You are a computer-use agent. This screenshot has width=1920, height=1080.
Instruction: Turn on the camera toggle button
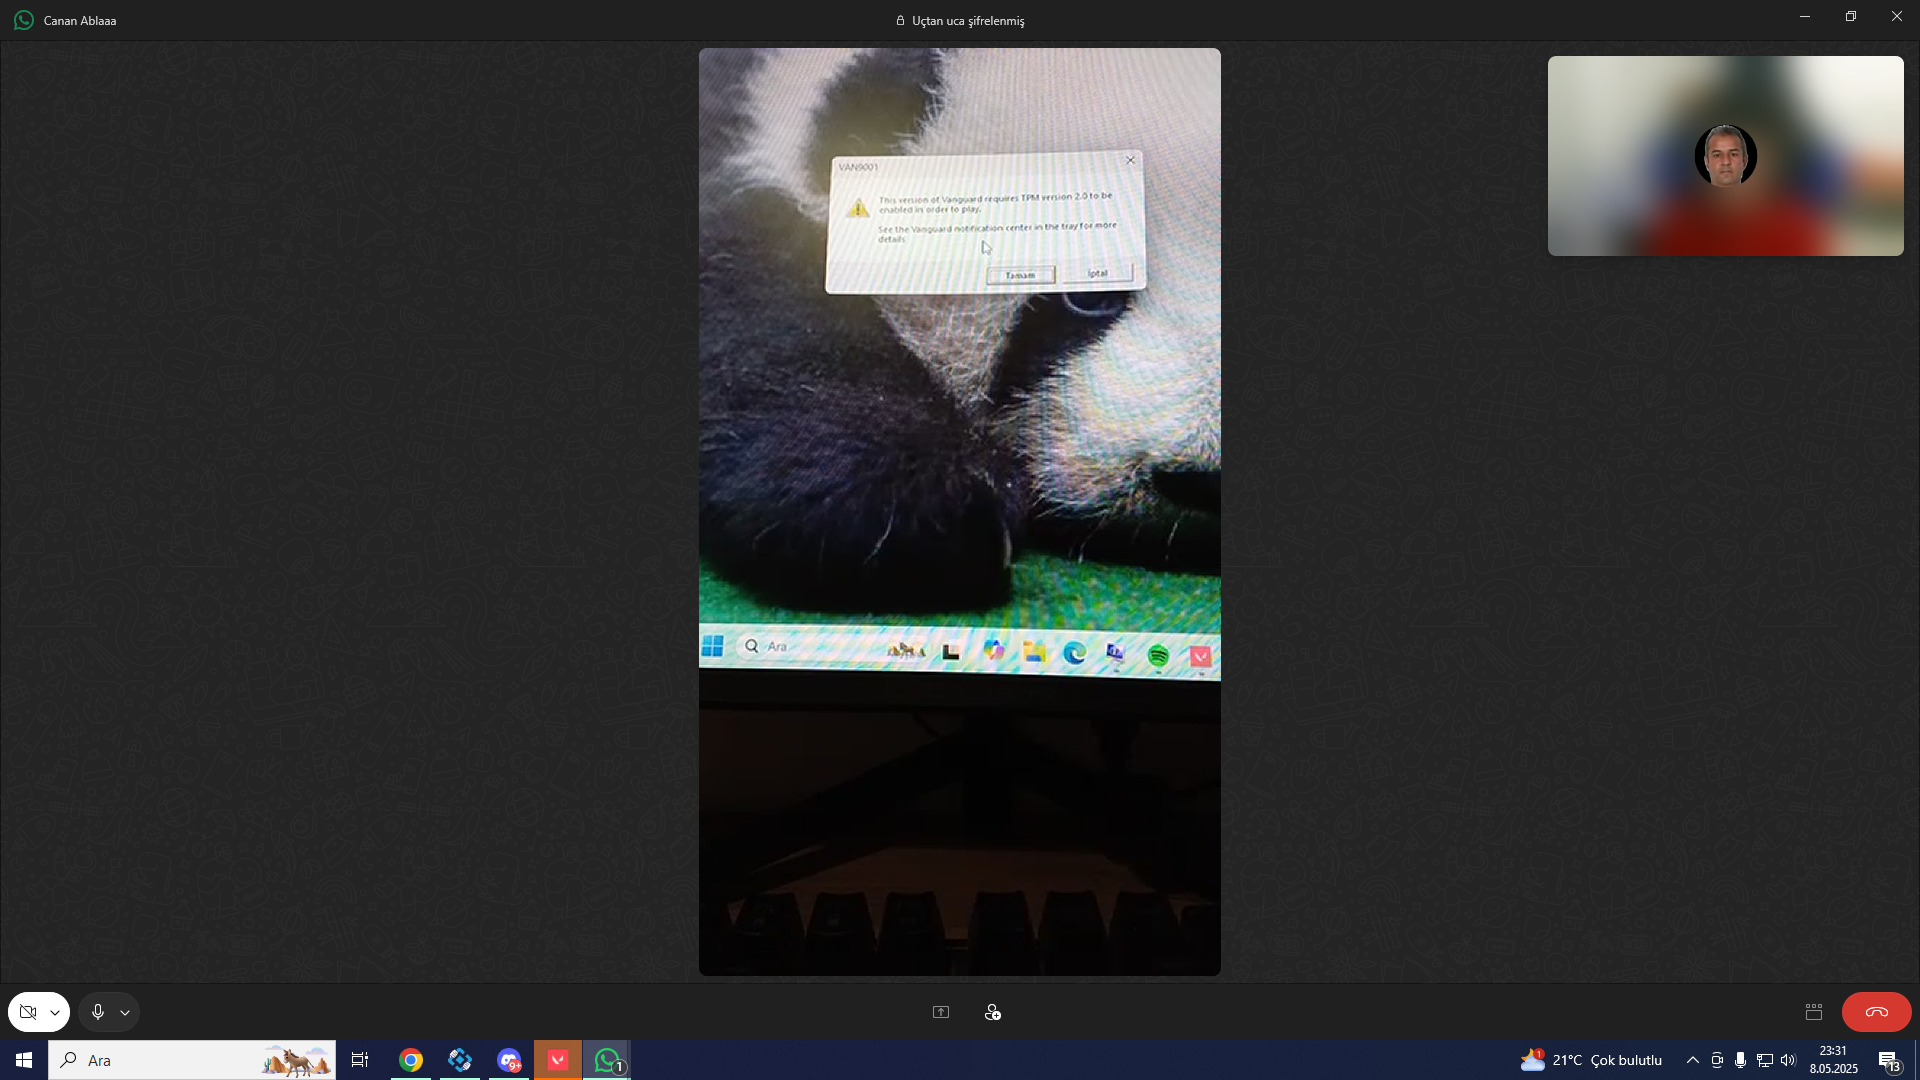coord(28,1012)
